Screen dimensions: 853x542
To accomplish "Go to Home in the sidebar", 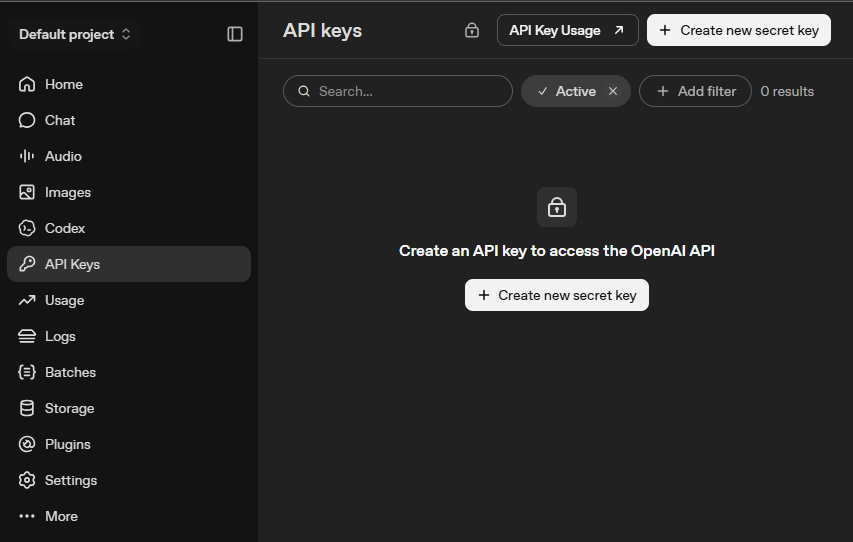I will click(x=64, y=84).
